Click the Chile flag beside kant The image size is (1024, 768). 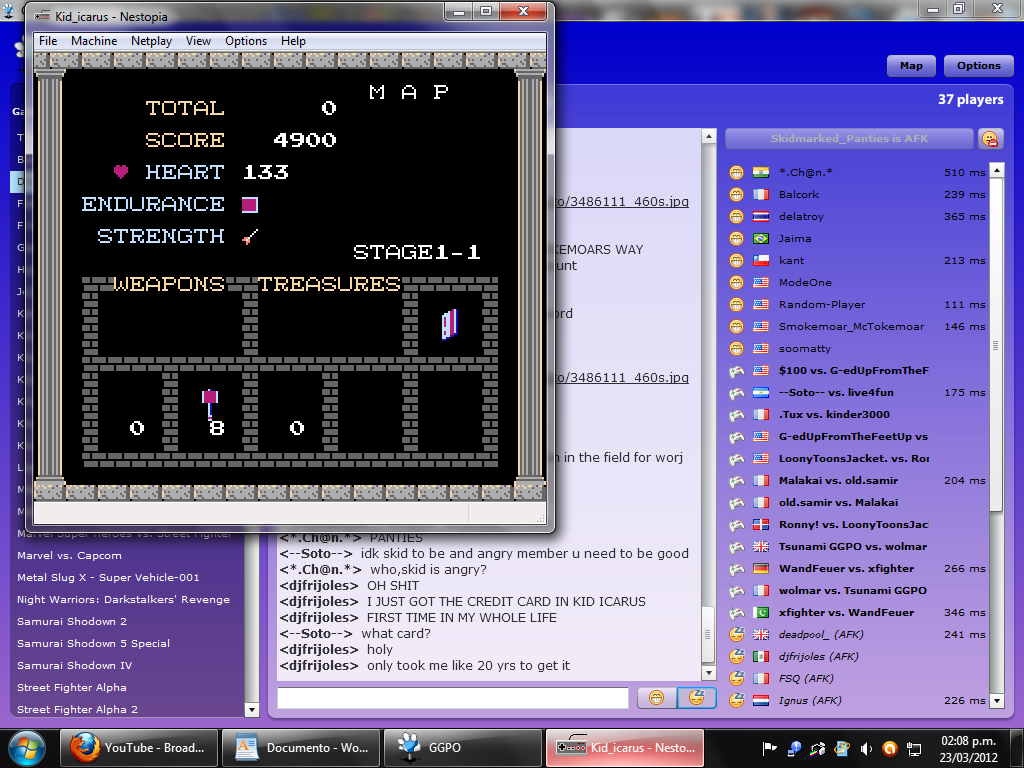761,261
